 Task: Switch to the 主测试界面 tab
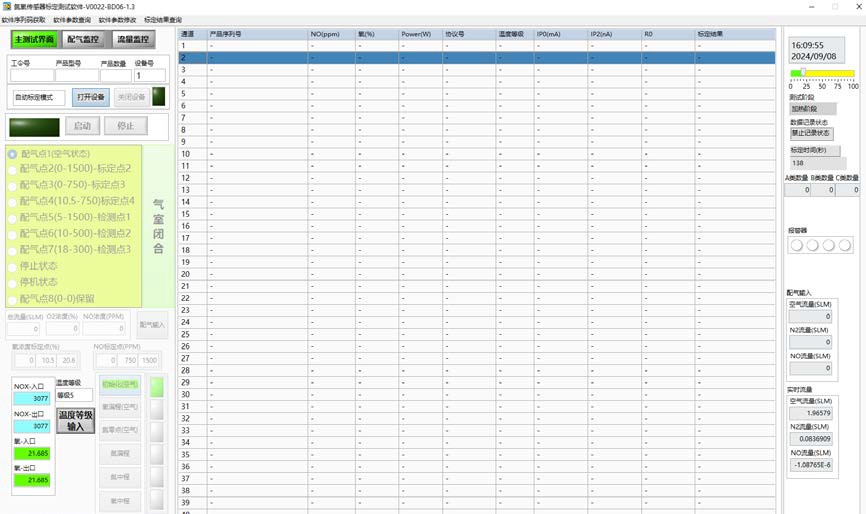[x=34, y=39]
